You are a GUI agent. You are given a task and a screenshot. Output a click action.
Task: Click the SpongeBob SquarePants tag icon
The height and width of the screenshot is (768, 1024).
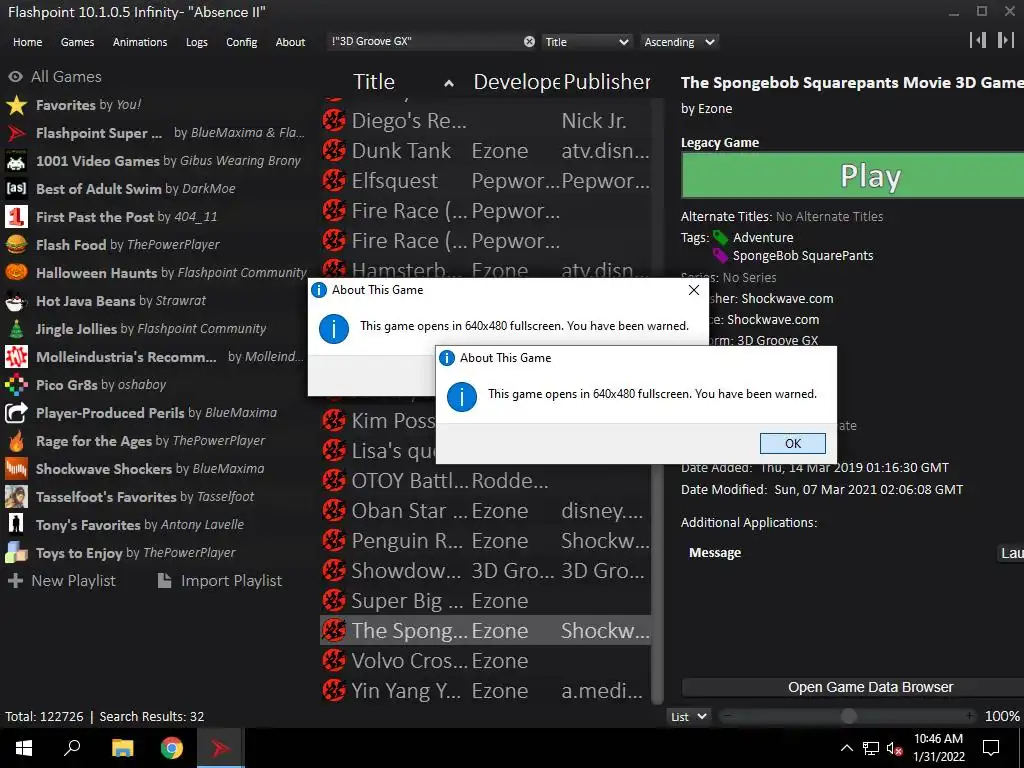coord(720,255)
